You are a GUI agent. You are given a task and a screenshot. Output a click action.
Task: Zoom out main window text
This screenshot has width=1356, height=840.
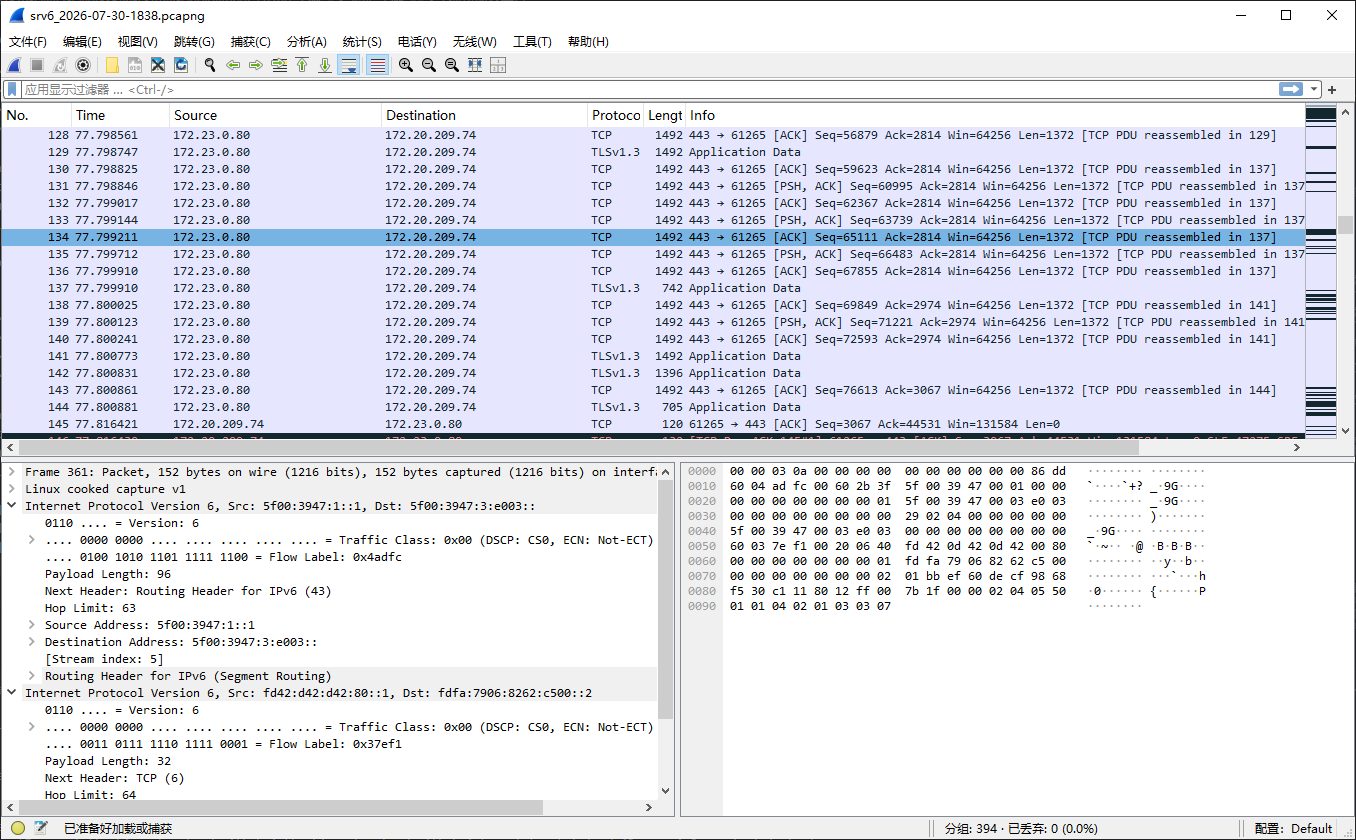pyautogui.click(x=429, y=65)
